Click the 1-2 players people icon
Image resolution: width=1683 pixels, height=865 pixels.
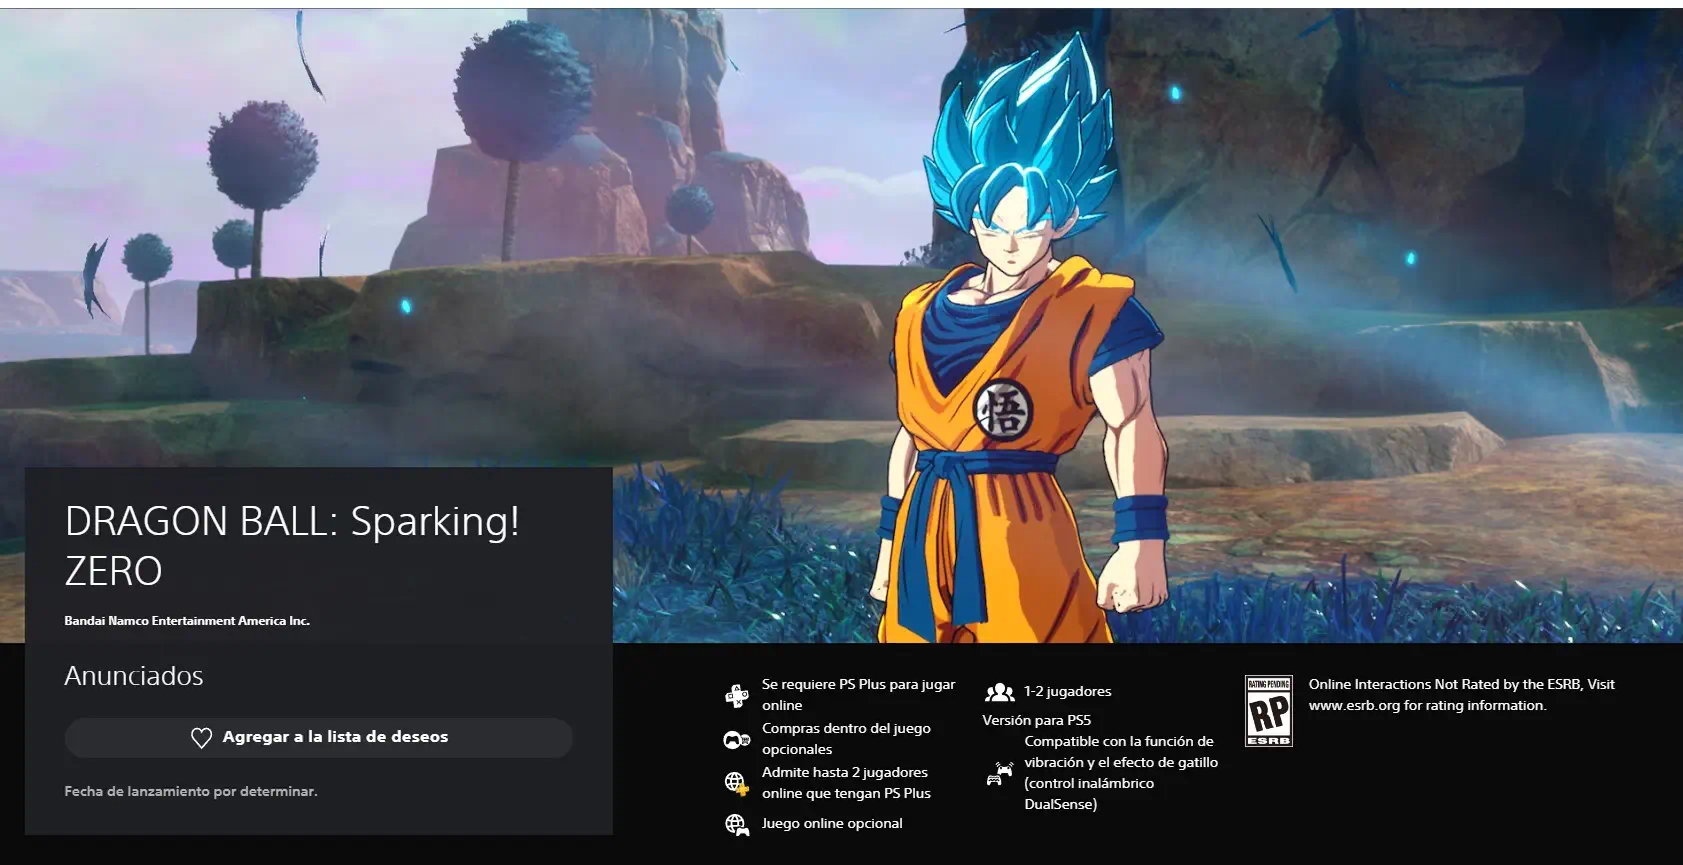pos(999,692)
